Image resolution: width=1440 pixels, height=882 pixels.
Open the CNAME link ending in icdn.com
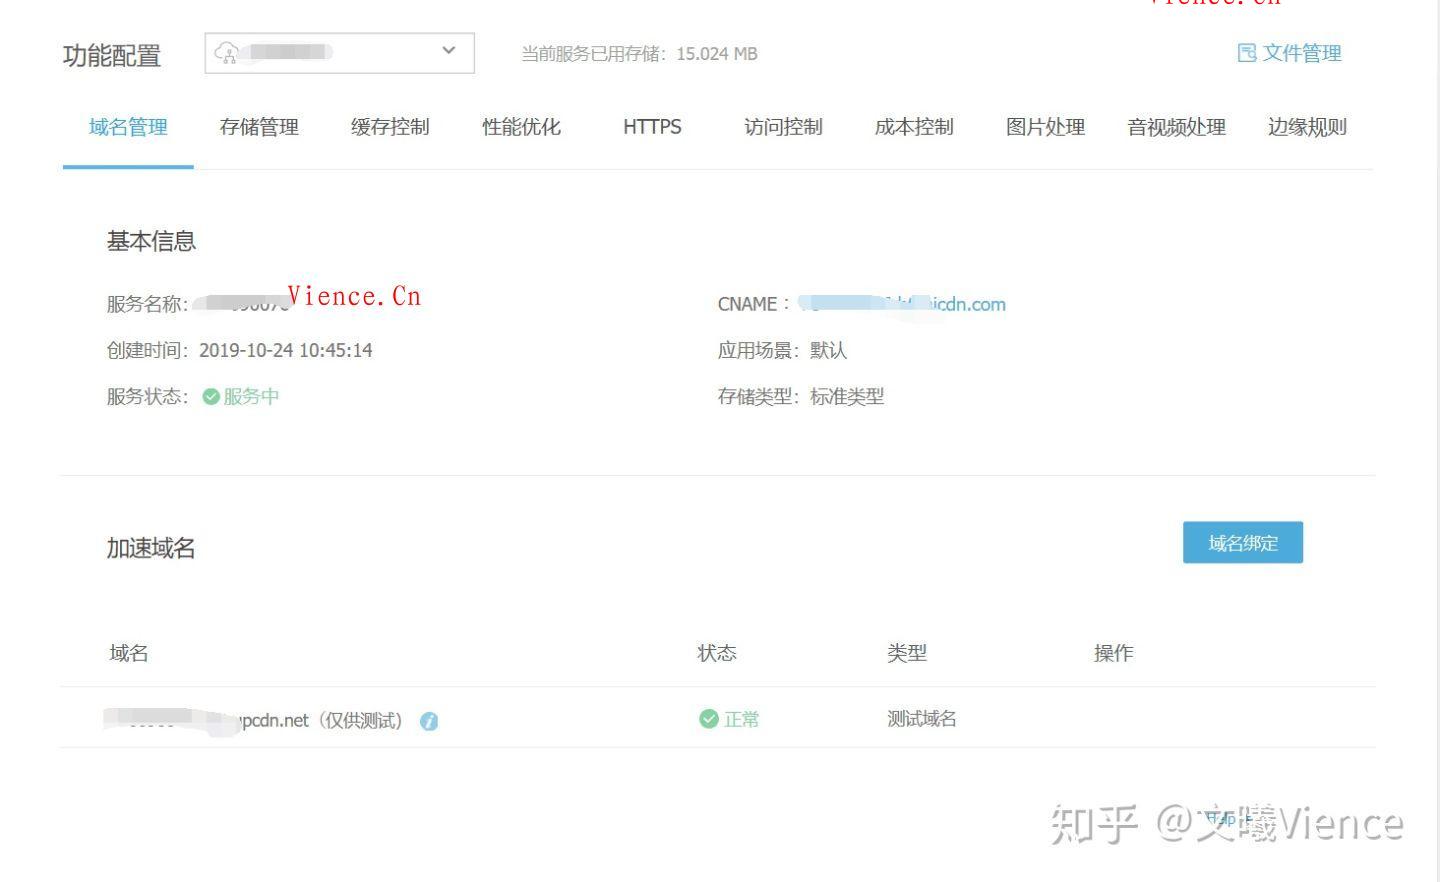900,304
